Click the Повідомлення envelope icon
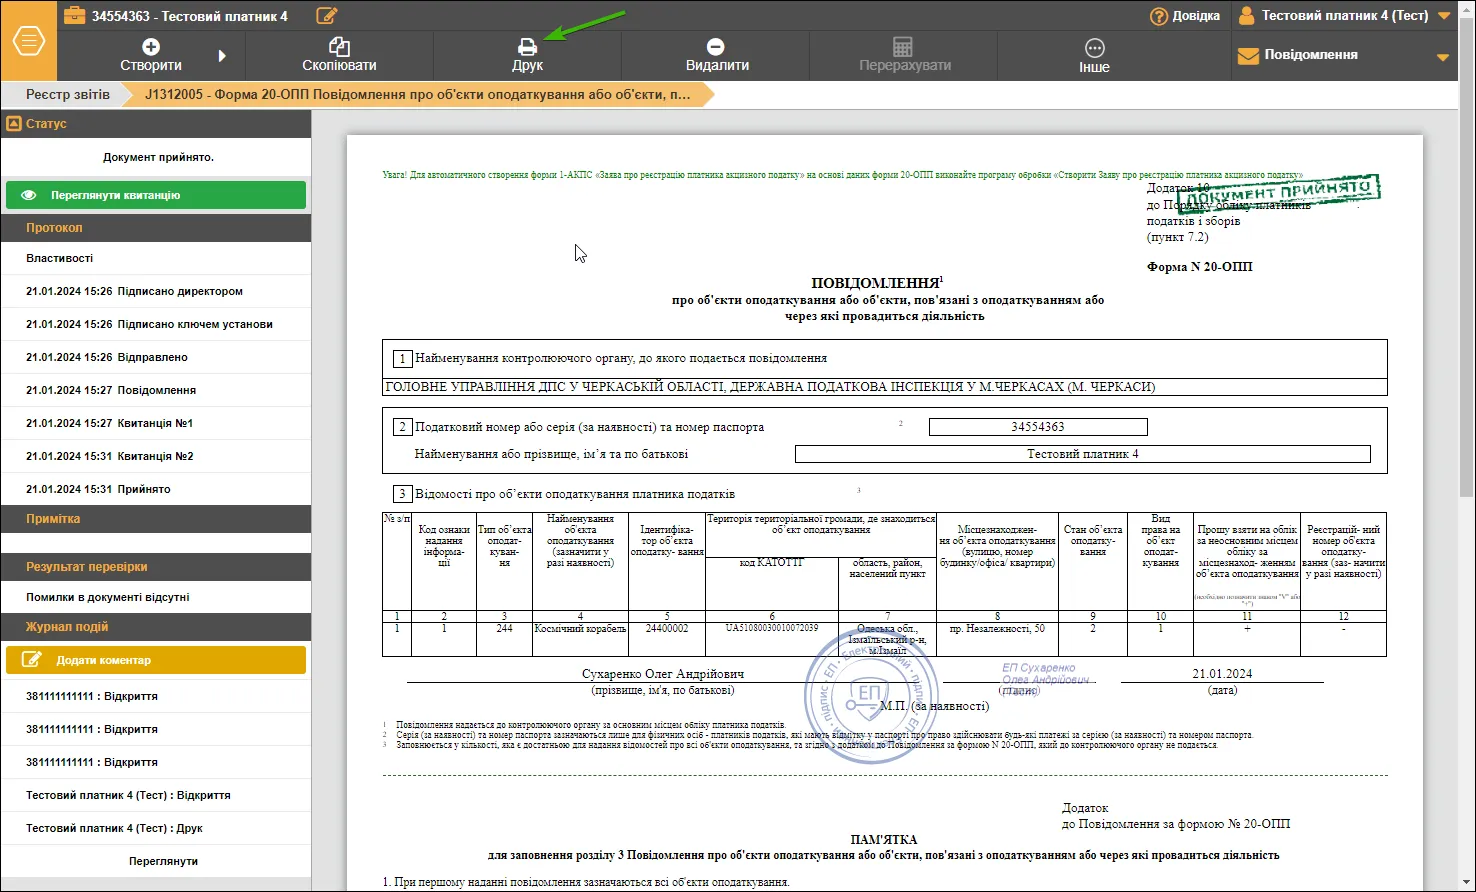This screenshot has height=892, width=1476. pyautogui.click(x=1248, y=56)
